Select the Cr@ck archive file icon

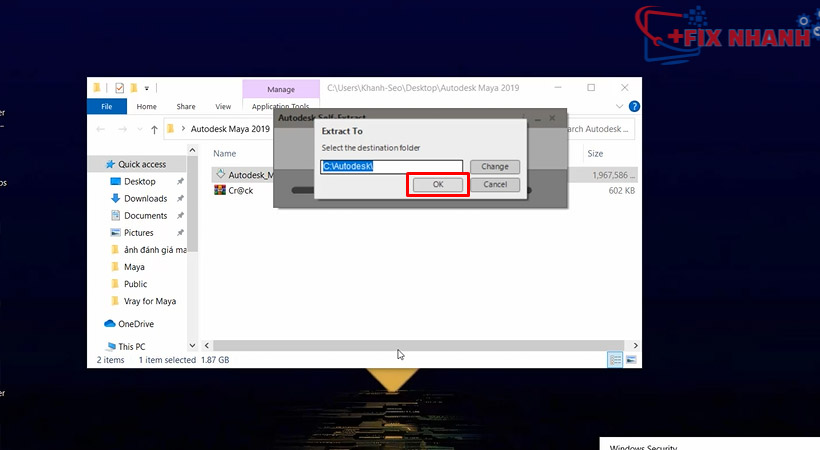click(x=221, y=191)
